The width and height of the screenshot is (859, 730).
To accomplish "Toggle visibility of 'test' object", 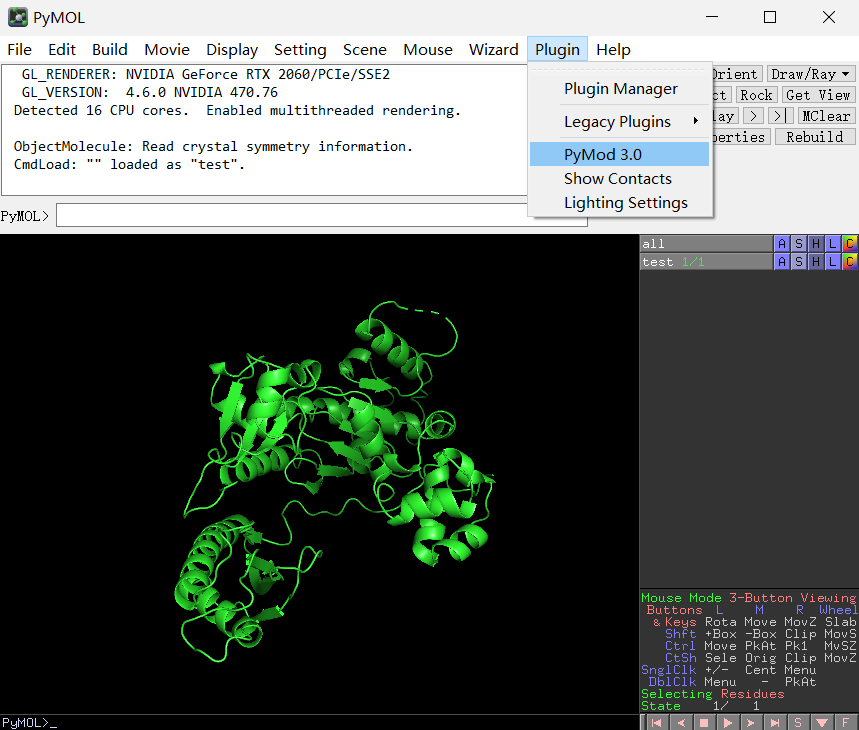I will [x=706, y=262].
